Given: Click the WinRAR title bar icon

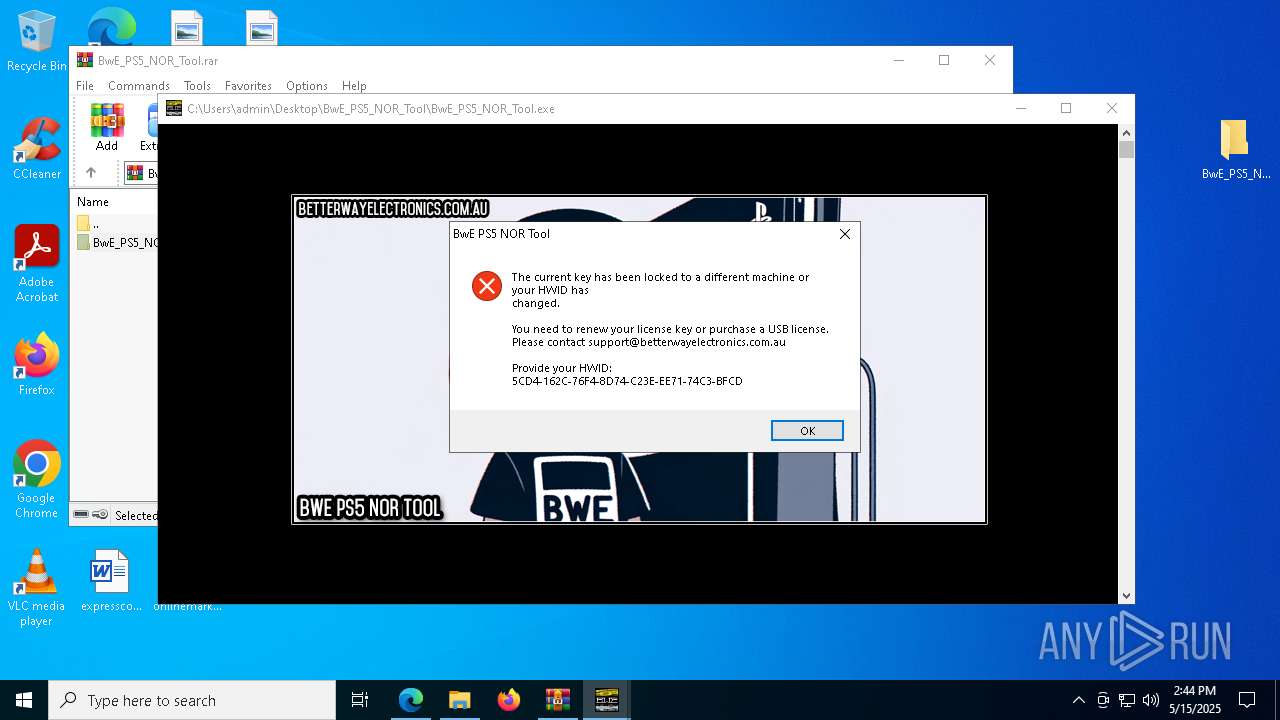Looking at the screenshot, I should coord(85,60).
